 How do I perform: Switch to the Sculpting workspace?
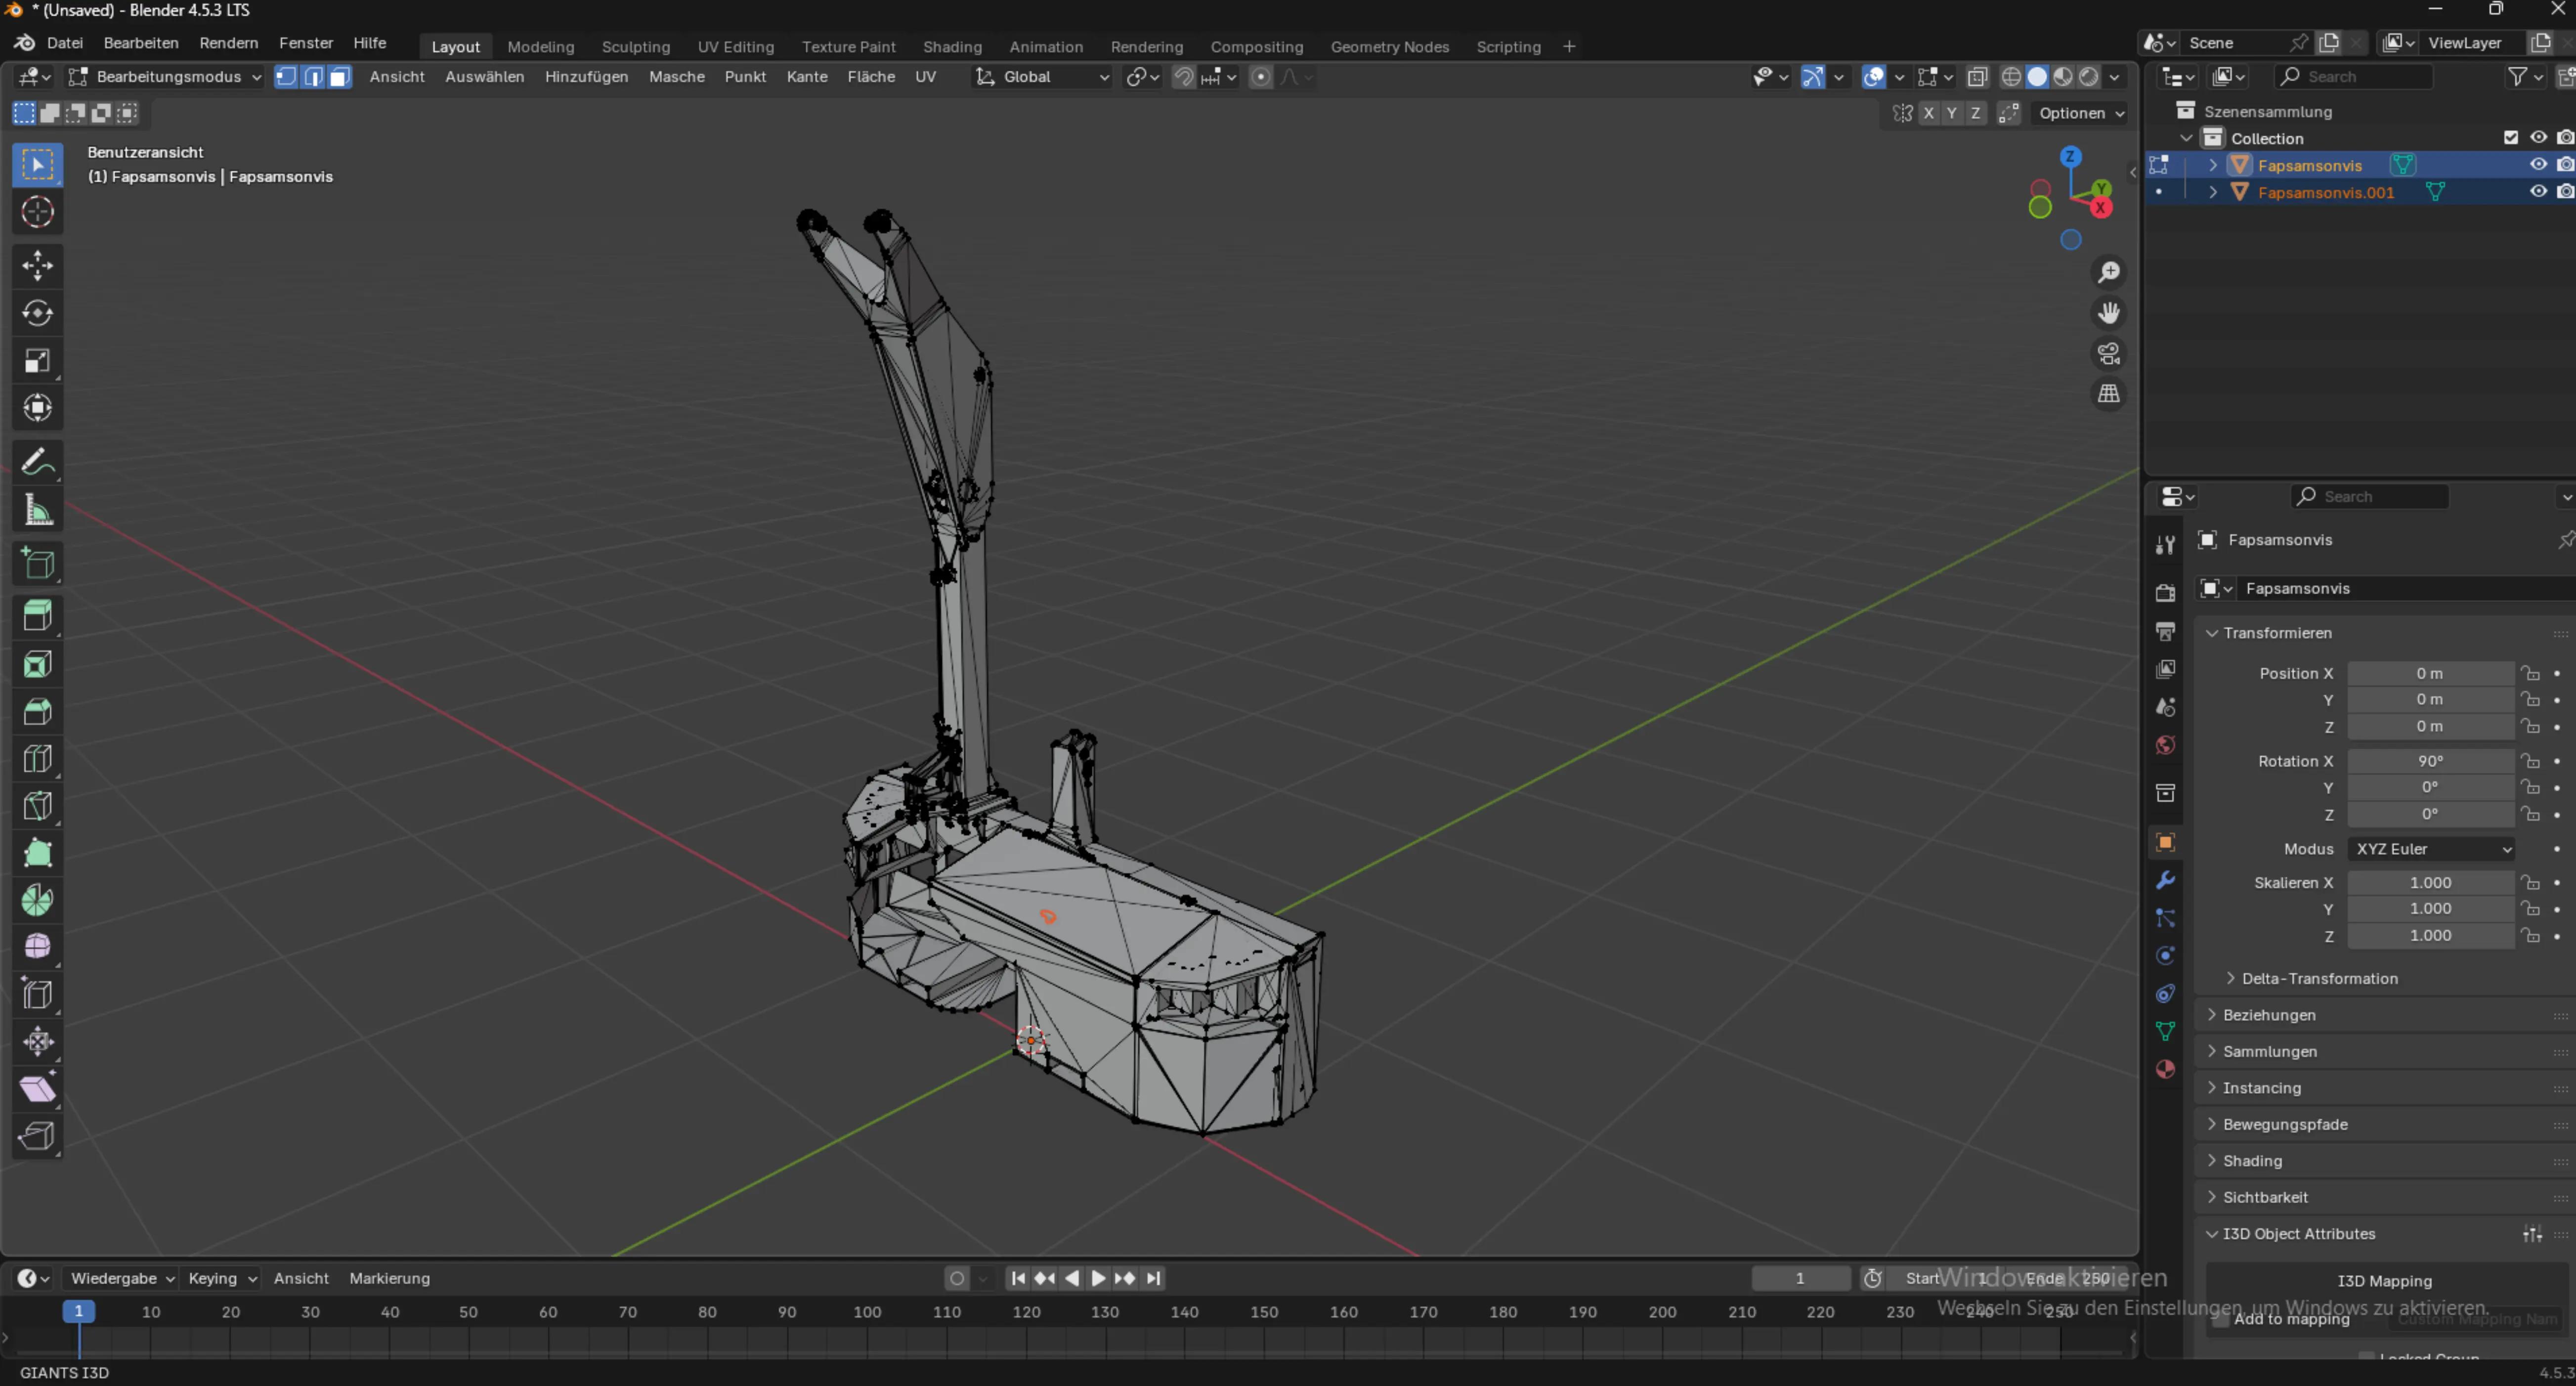tap(636, 47)
